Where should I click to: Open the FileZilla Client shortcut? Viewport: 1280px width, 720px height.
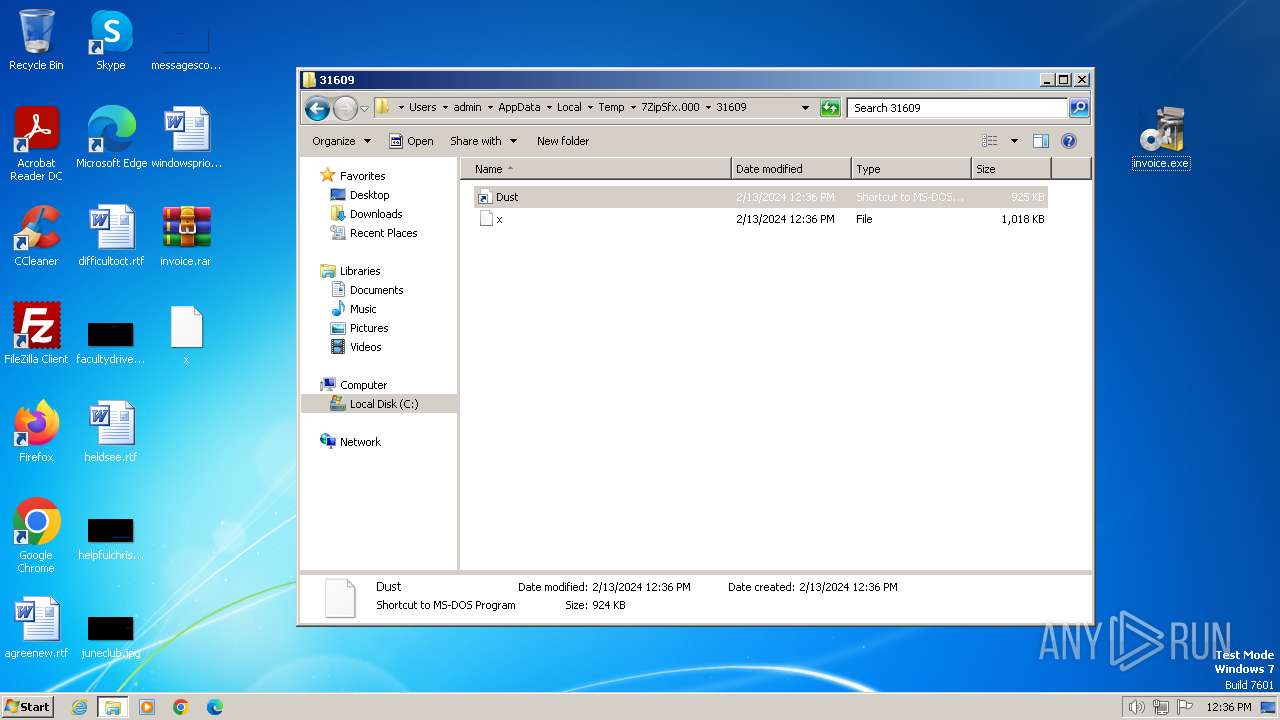coord(36,333)
